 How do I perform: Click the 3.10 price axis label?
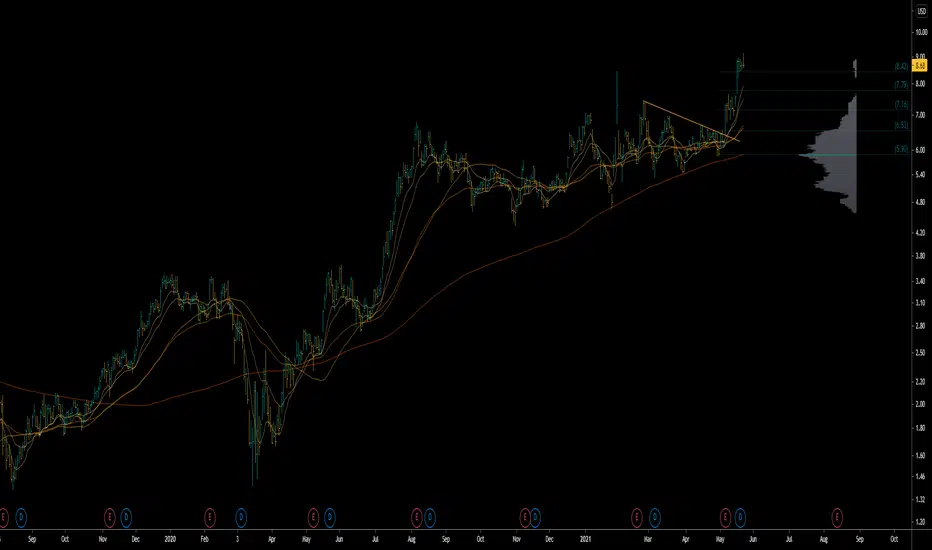tap(920, 303)
